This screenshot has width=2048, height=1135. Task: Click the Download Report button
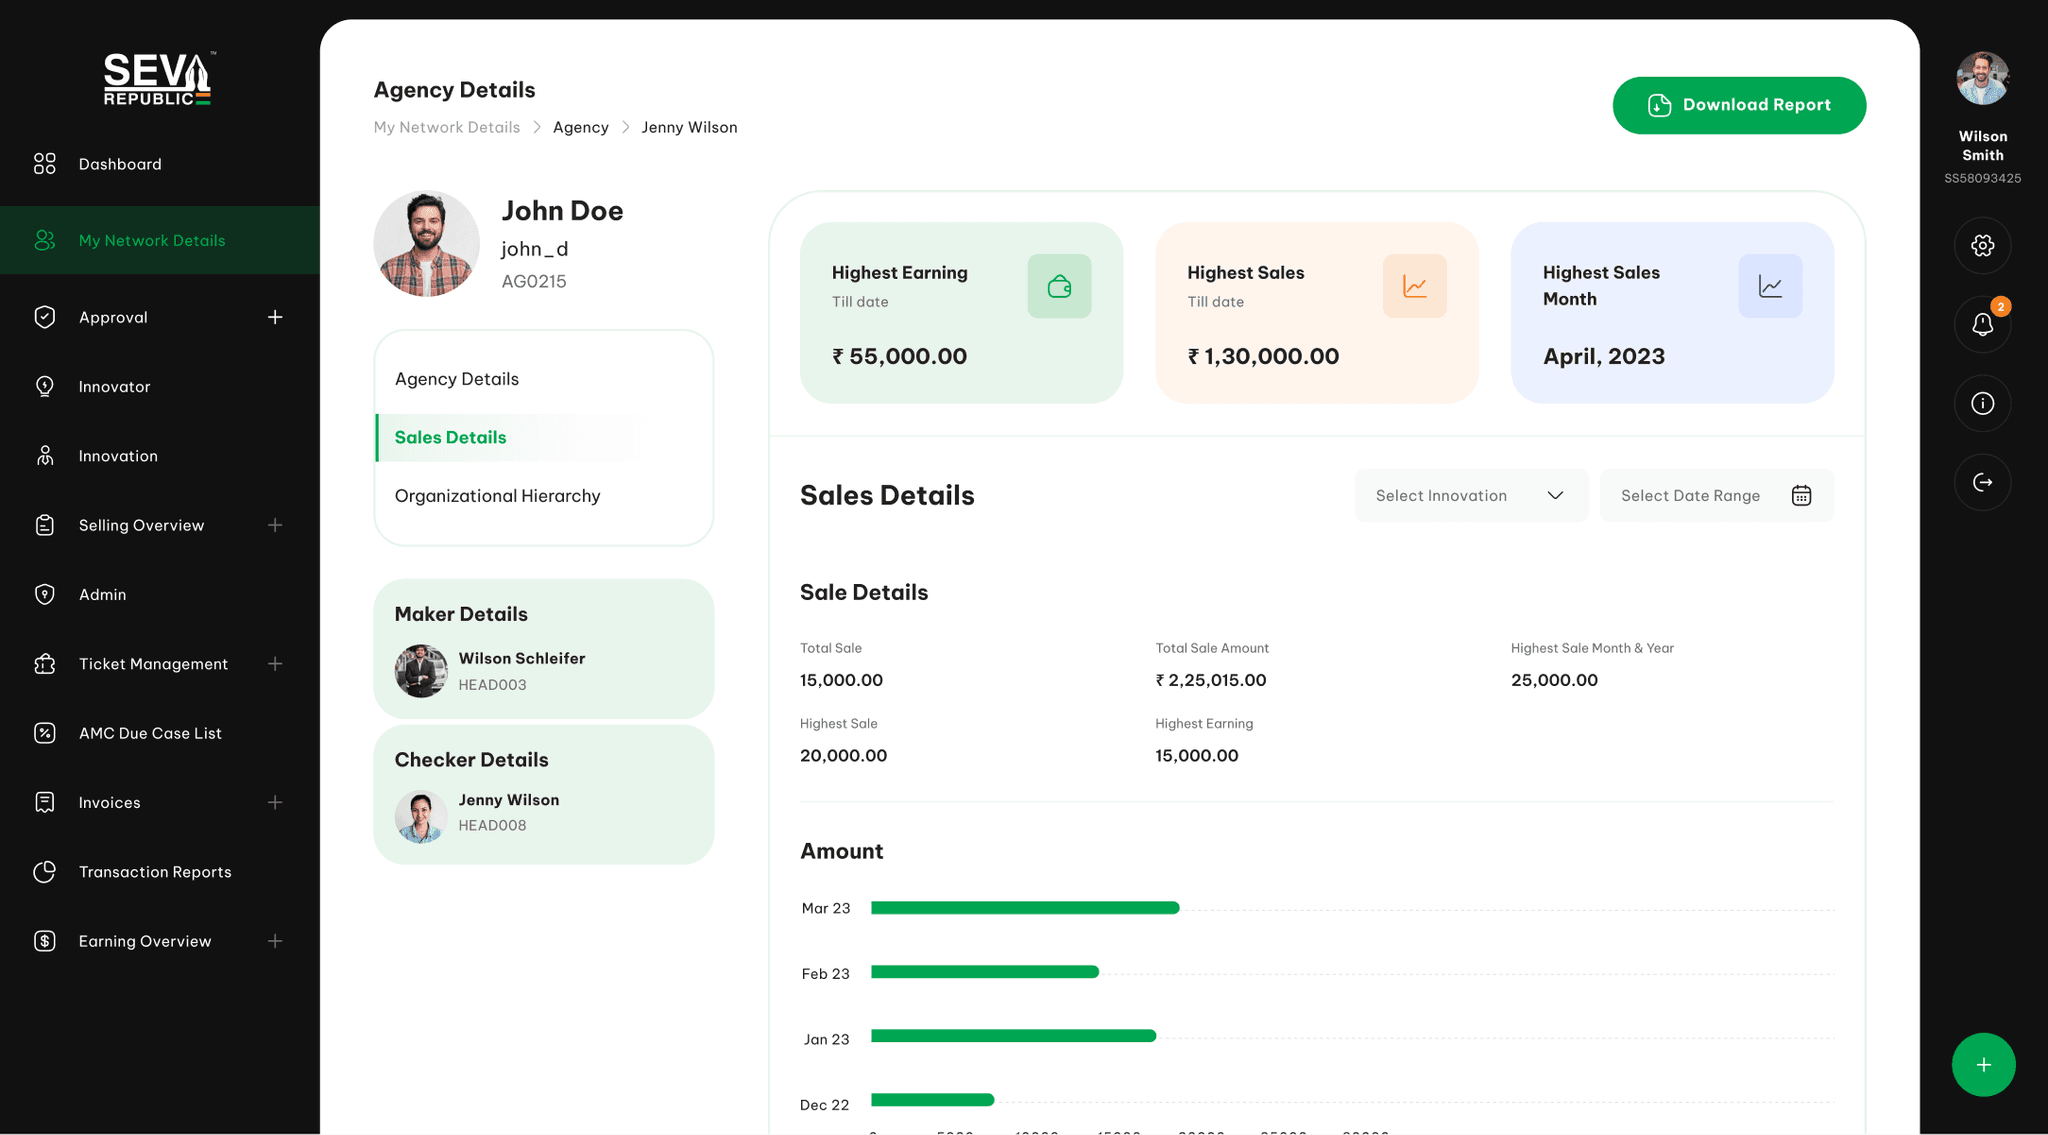click(1739, 105)
